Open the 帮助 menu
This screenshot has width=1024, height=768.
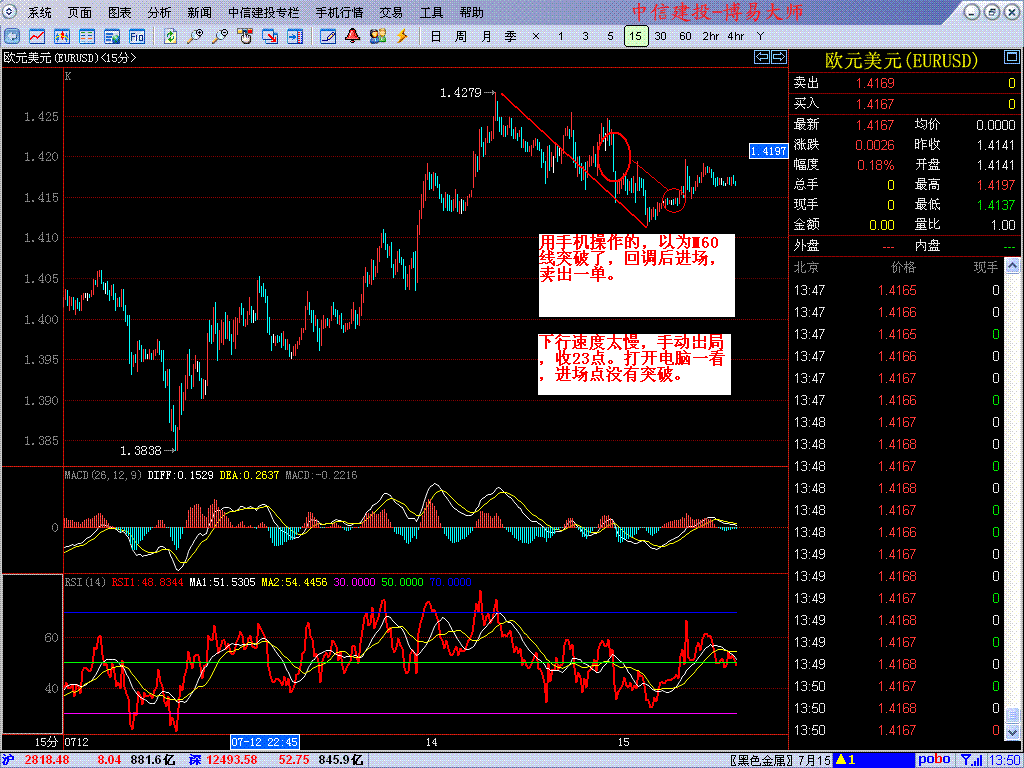[x=472, y=12]
